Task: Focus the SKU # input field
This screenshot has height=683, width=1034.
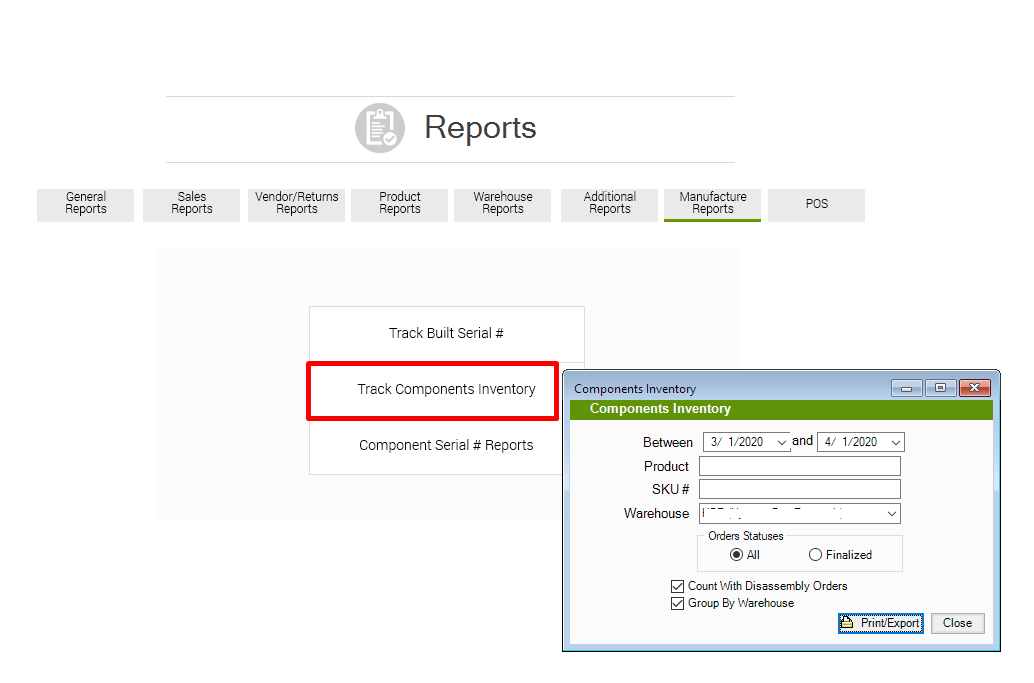Action: (799, 489)
